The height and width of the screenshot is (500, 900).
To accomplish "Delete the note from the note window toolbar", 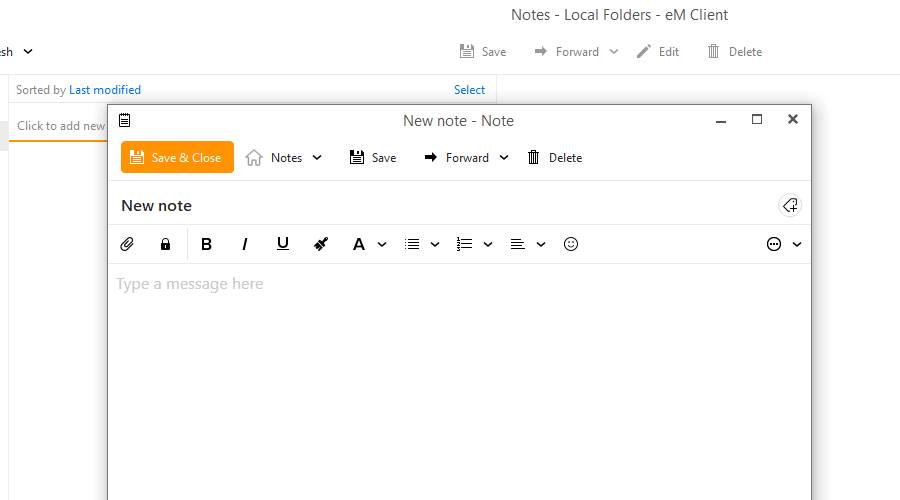I will (554, 158).
